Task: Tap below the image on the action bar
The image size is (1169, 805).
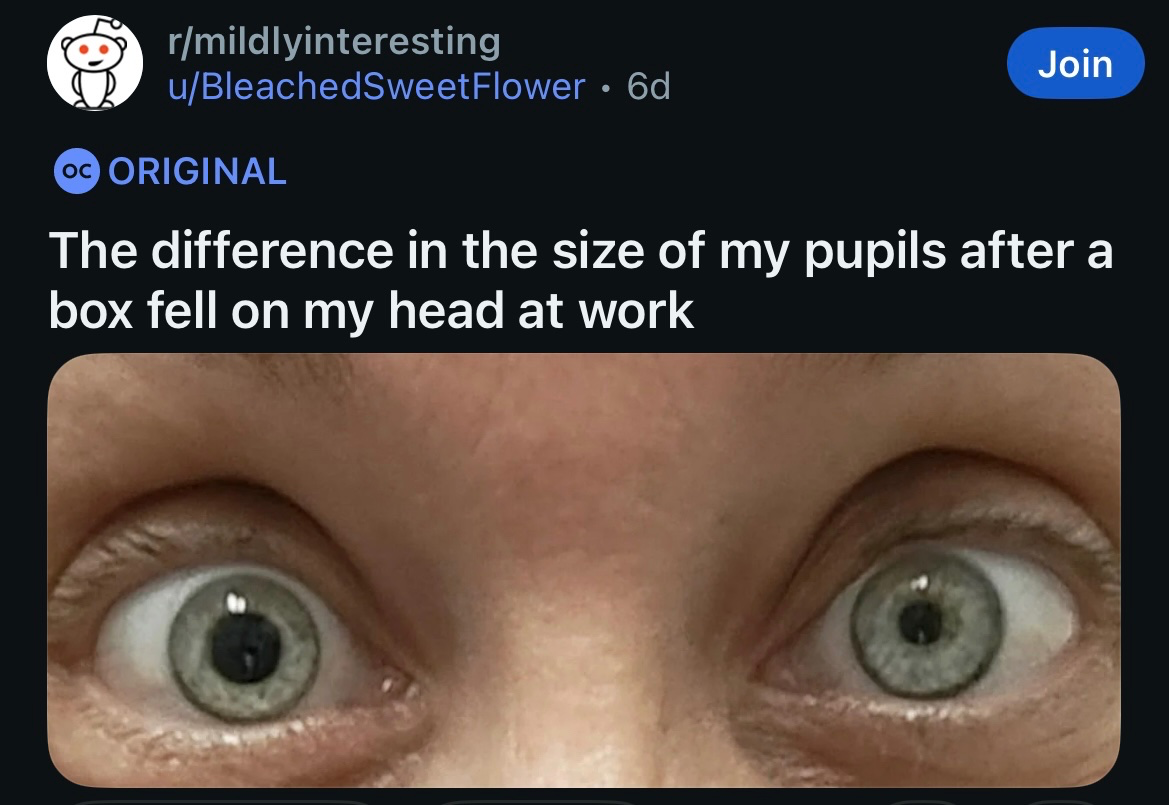Action: 585,800
